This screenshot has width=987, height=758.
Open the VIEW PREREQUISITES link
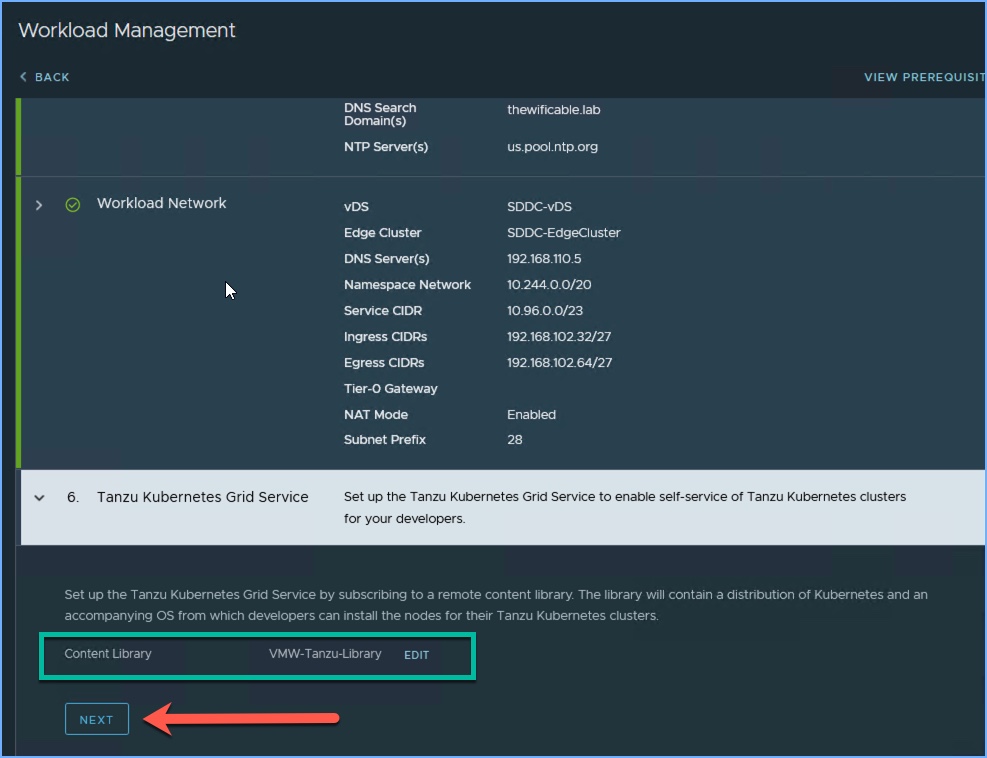924,77
